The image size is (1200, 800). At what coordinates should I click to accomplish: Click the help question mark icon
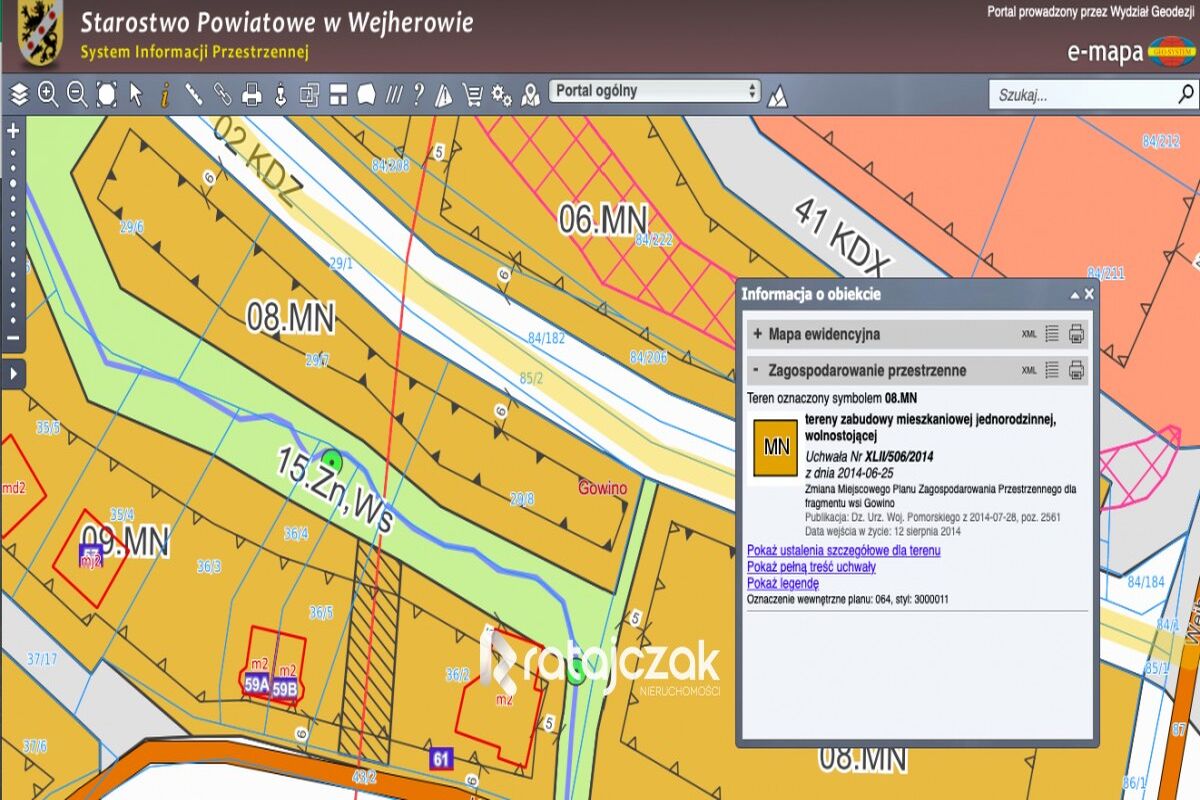pyautogui.click(x=418, y=93)
